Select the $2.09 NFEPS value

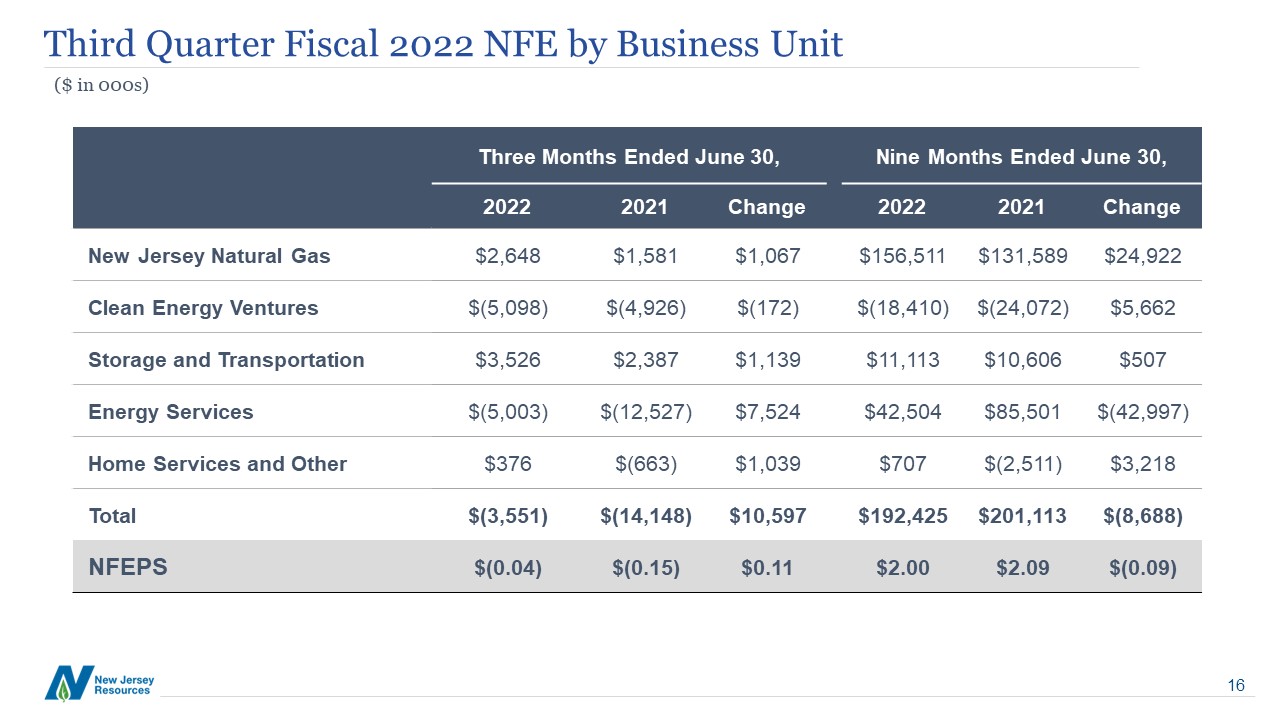(1022, 568)
